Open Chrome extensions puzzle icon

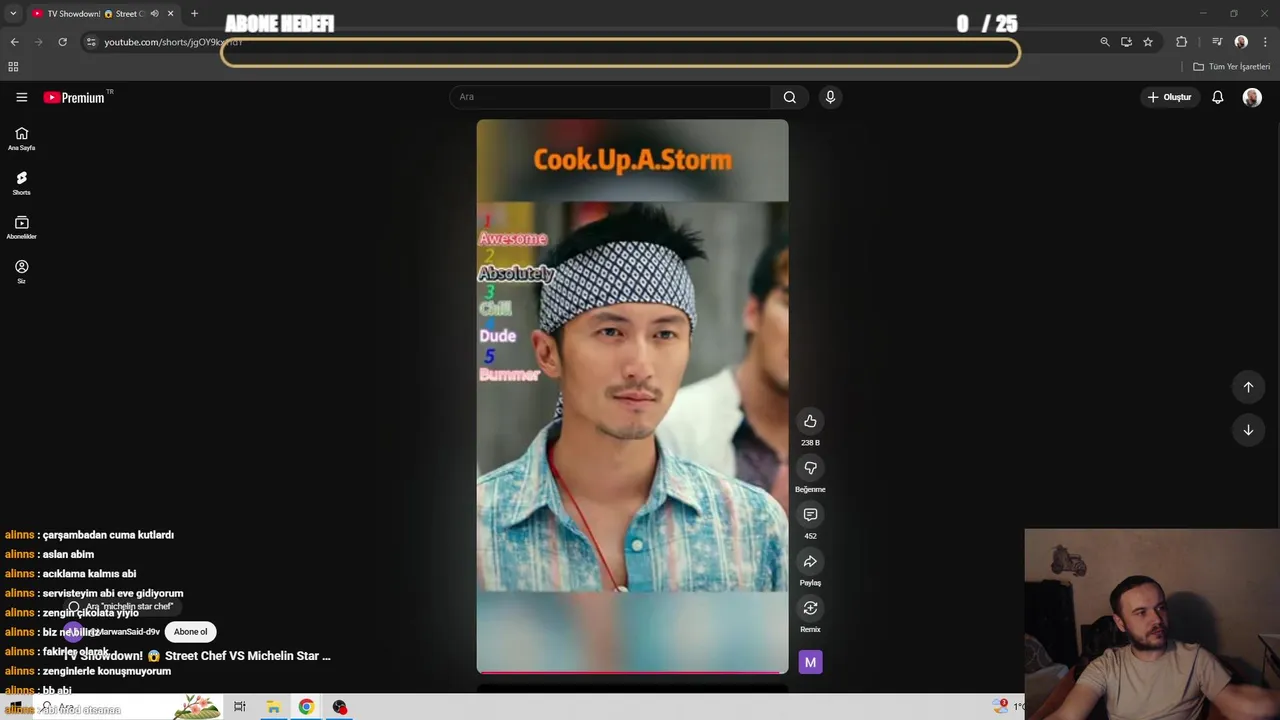tap(1182, 42)
